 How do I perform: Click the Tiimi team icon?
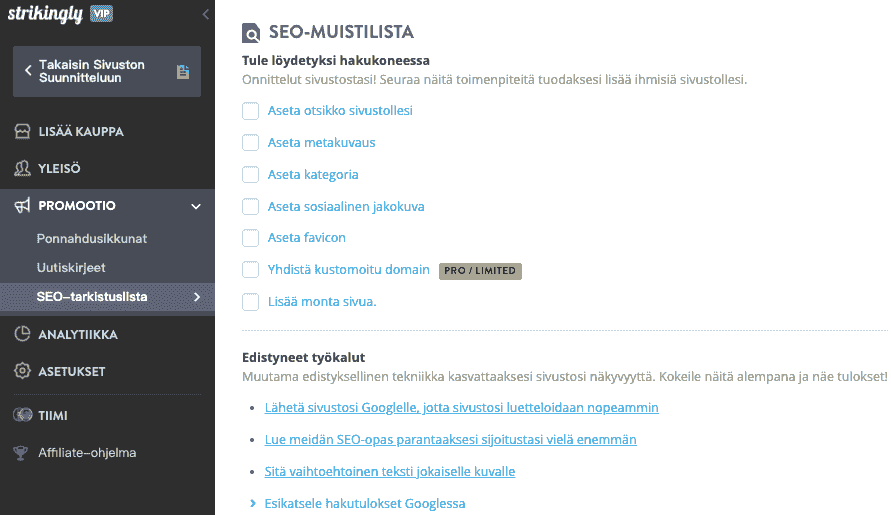tap(21, 415)
